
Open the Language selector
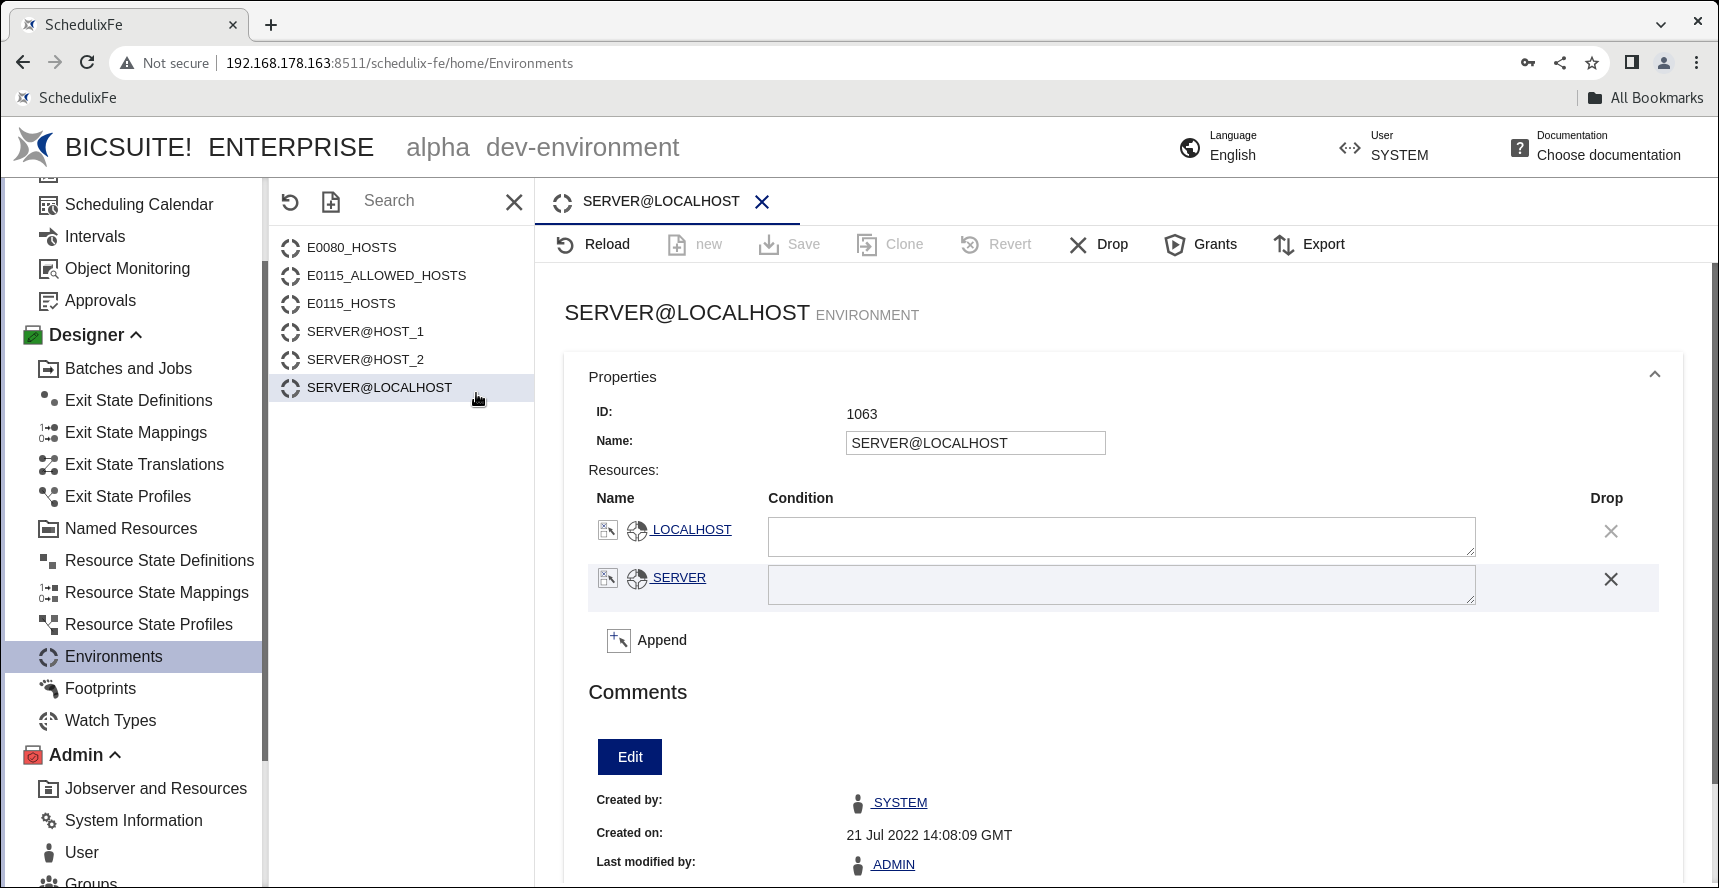tap(1218, 148)
